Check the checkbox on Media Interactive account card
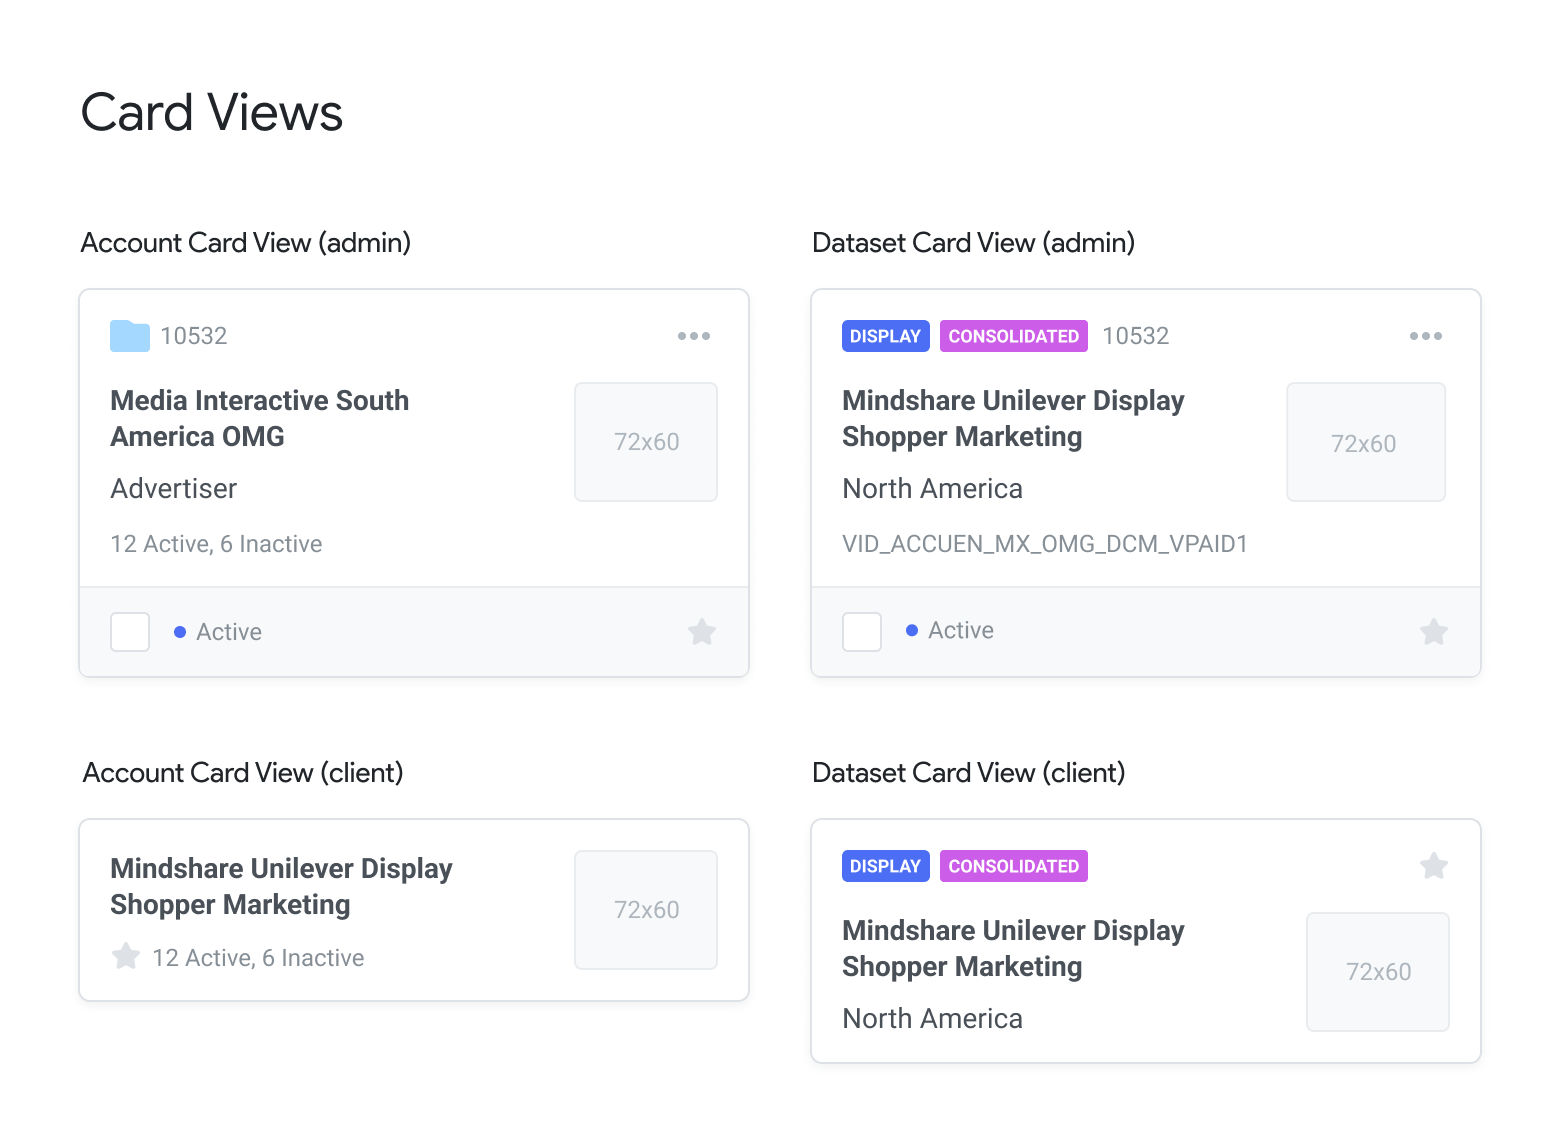The image size is (1560, 1140). (130, 632)
